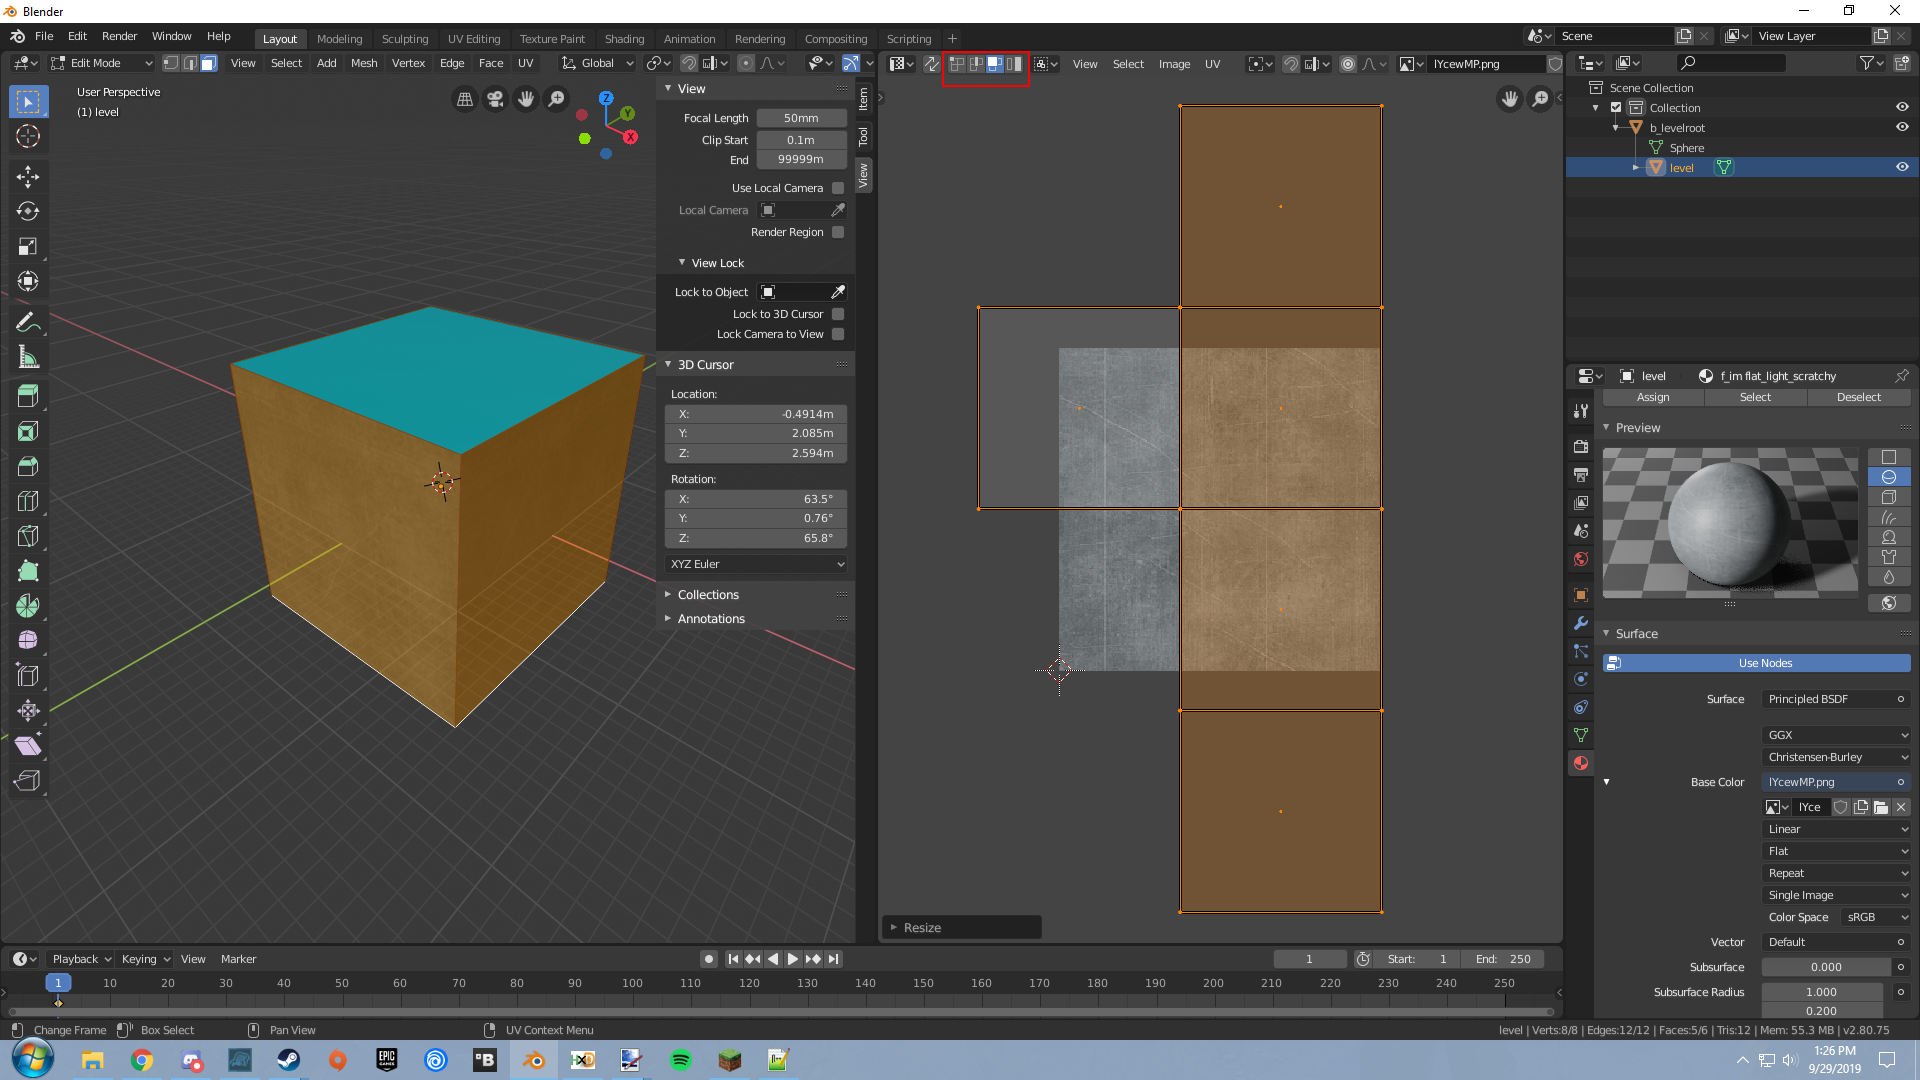
Task: Open the Material properties tab
Action: [x=1581, y=763]
